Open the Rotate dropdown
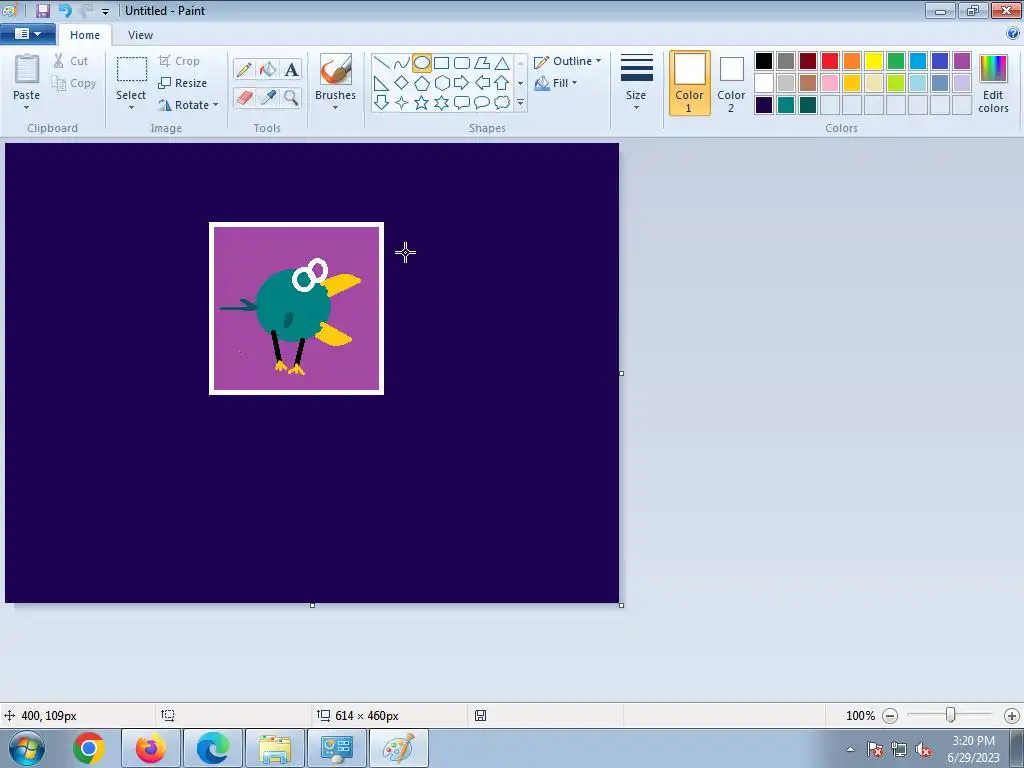 [189, 105]
